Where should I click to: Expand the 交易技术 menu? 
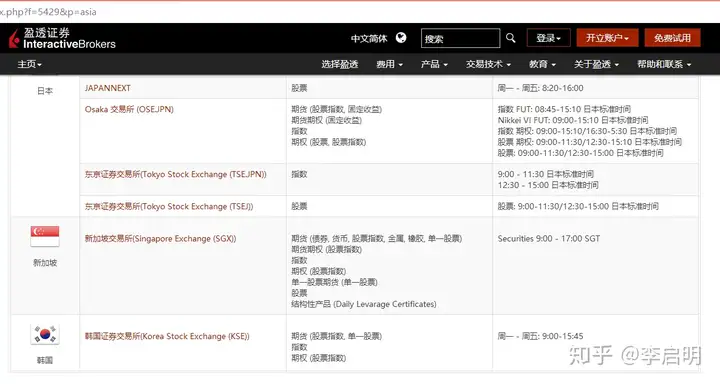click(488, 64)
